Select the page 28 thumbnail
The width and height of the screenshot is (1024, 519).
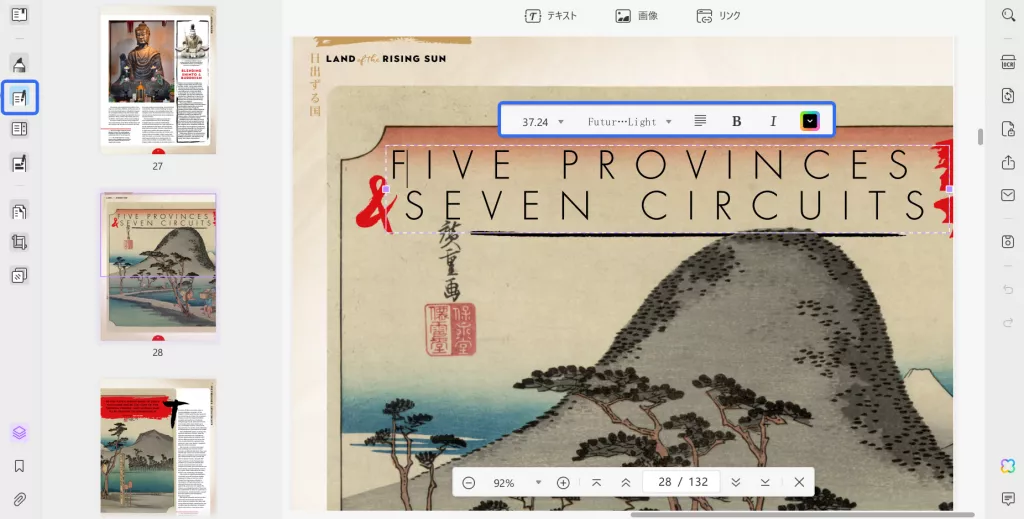click(x=158, y=266)
